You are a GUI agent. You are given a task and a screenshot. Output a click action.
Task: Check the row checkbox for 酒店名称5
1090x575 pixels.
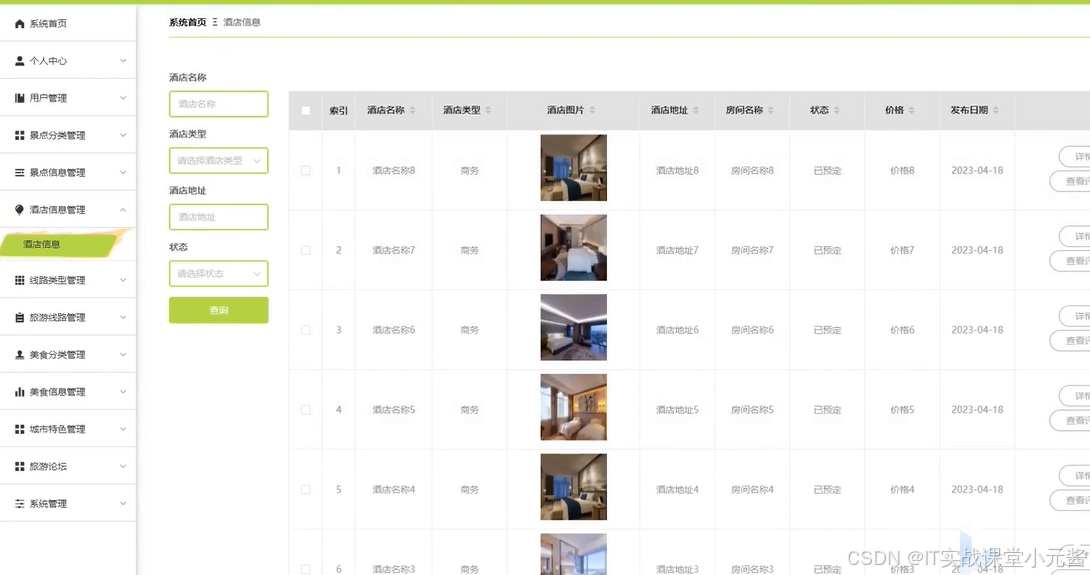pos(305,410)
